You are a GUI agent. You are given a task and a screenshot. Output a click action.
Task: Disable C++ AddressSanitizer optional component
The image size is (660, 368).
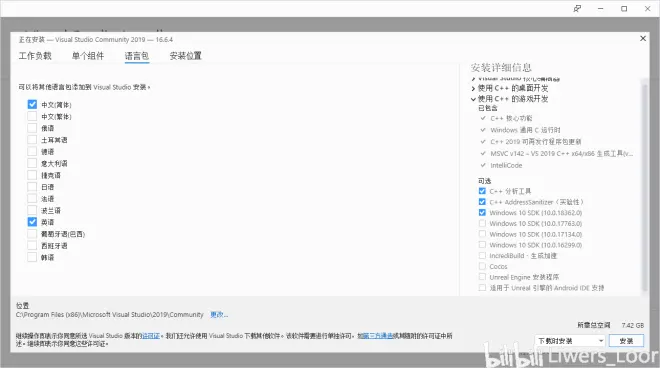point(482,202)
